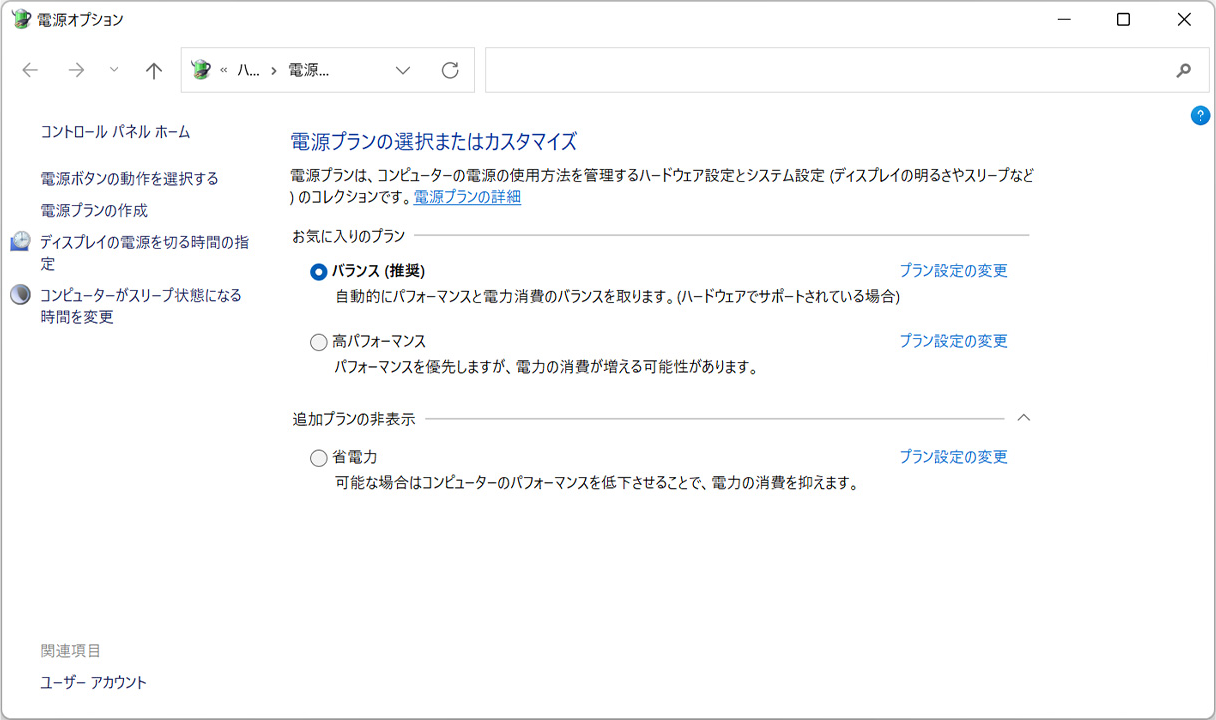Select the 高パフォーマンス power plan
The image size is (1216, 720).
point(319,342)
